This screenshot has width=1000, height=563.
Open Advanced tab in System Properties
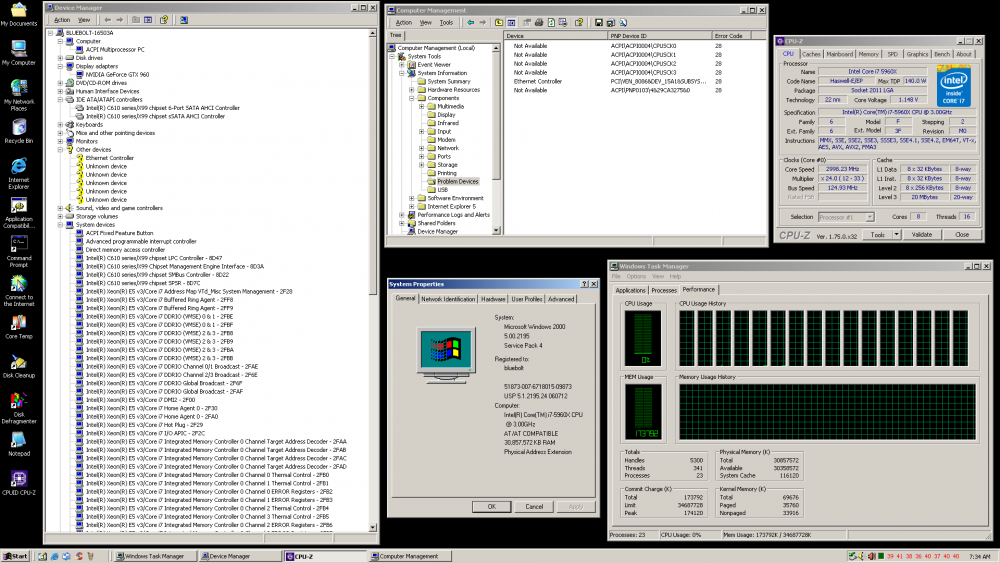561,299
